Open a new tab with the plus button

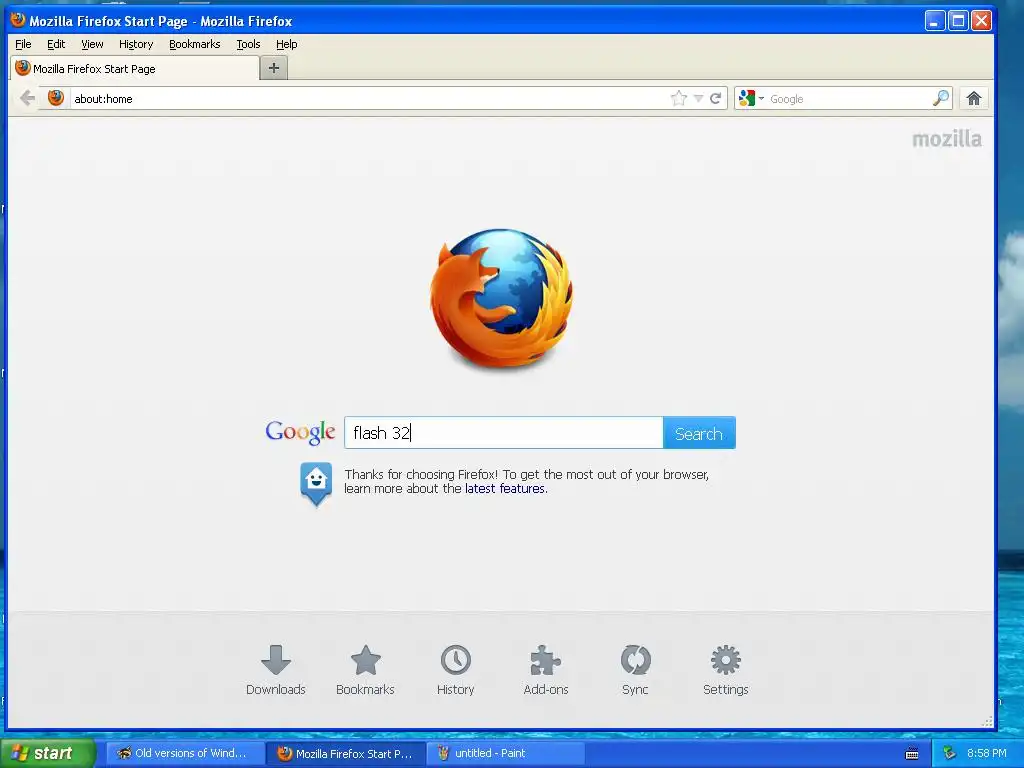[x=274, y=68]
